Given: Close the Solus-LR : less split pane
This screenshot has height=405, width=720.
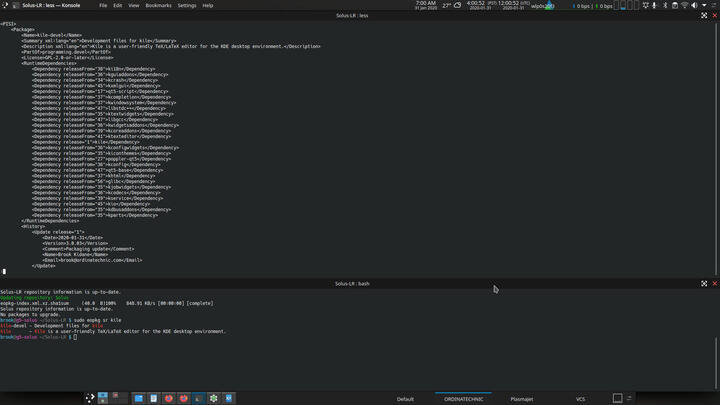Looking at the screenshot, I should 714,16.
